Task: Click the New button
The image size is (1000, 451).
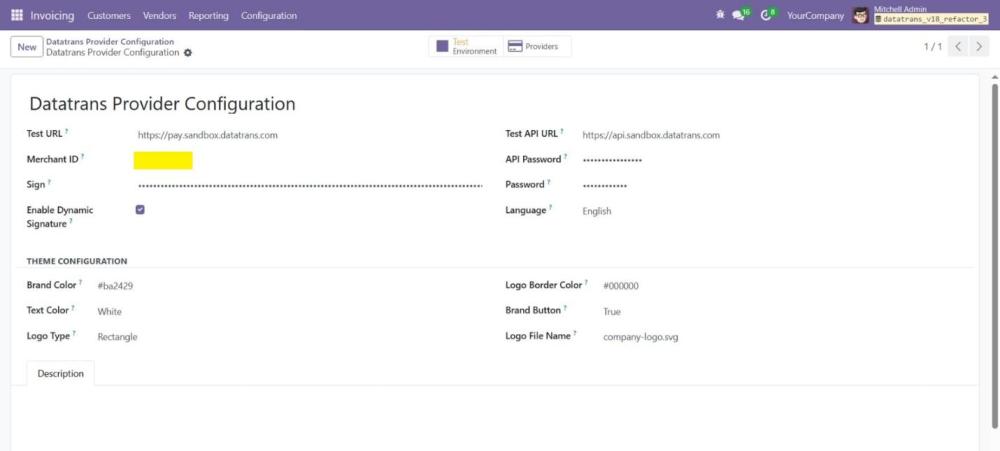Action: click(27, 47)
